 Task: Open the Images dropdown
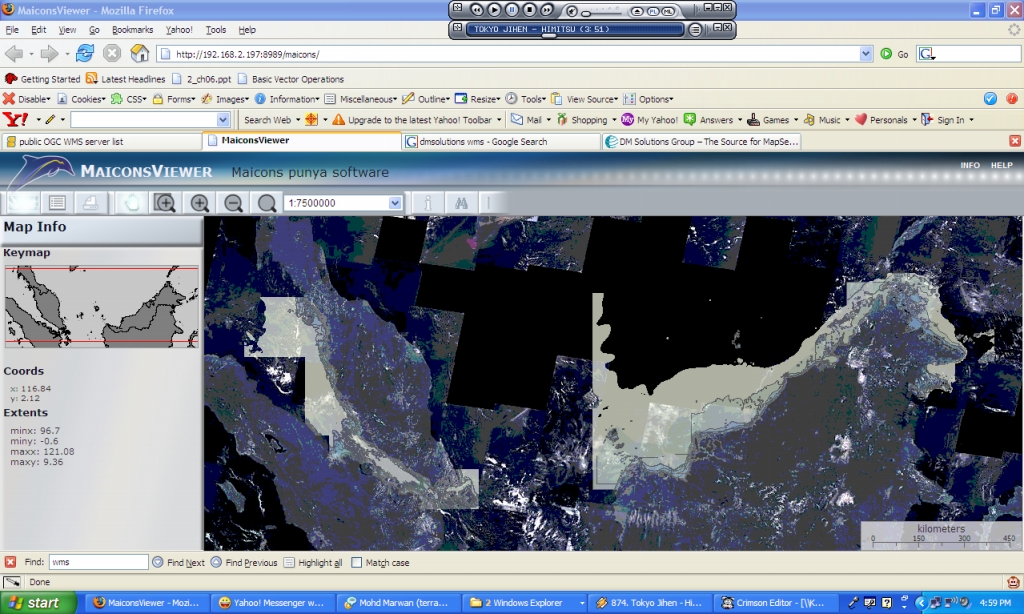coord(225,99)
